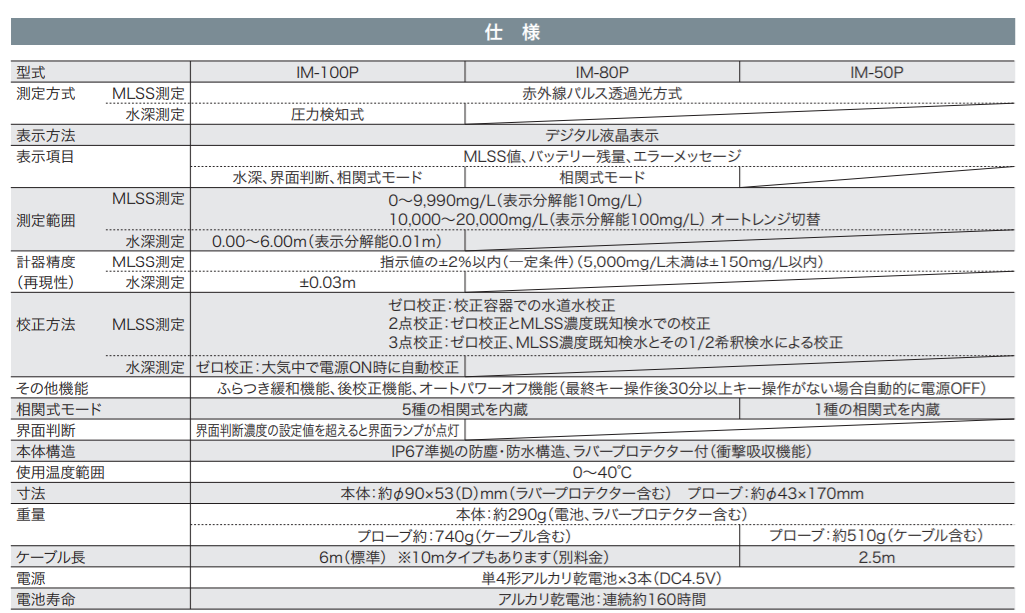
Task: Click the 圧力検知式 cell
Action: [x=327, y=114]
